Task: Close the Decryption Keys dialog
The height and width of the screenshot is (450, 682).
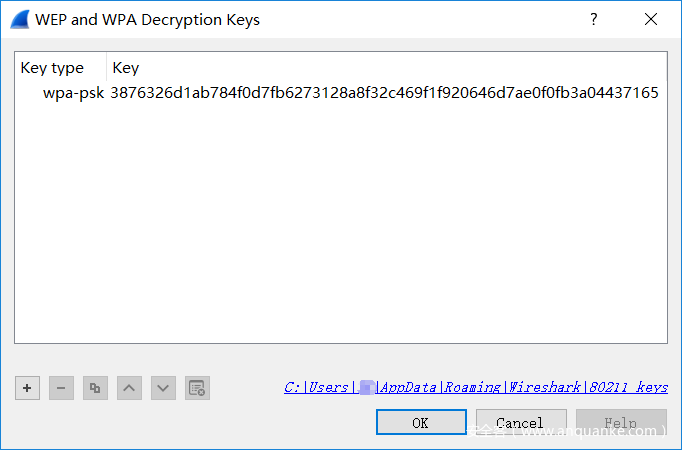Action: coord(651,19)
